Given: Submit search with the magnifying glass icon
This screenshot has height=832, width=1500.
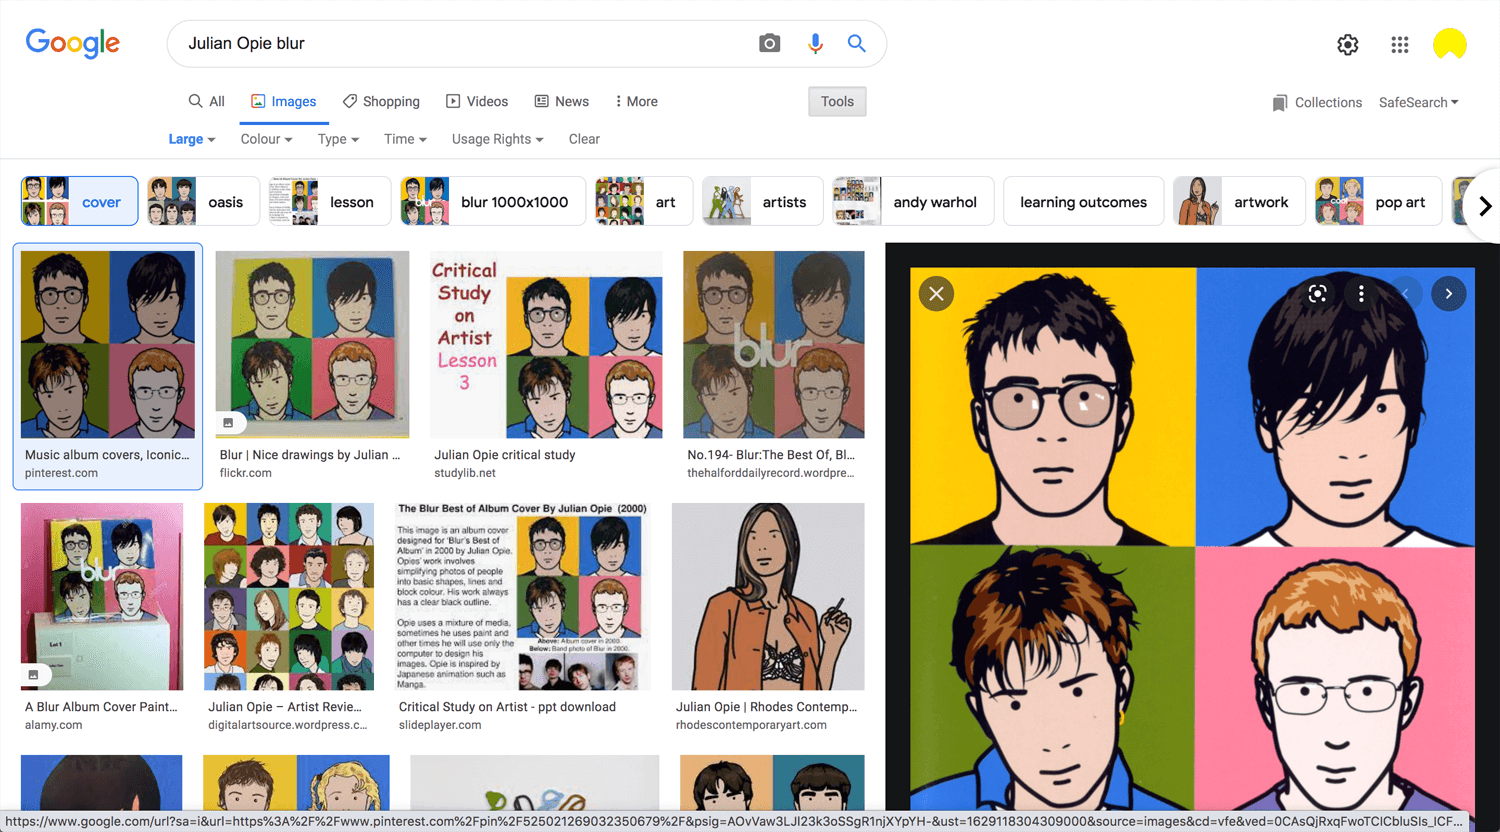Looking at the screenshot, I should 856,43.
